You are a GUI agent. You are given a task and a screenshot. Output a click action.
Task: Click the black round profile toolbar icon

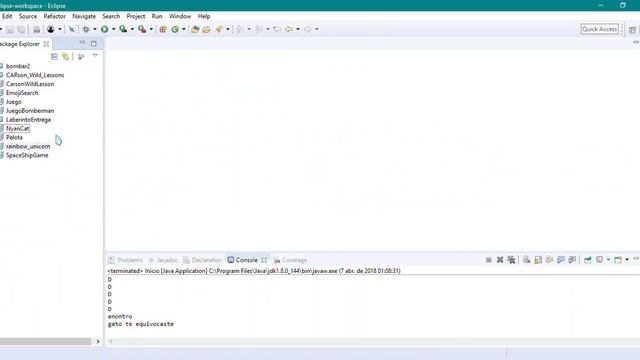(x=51, y=29)
